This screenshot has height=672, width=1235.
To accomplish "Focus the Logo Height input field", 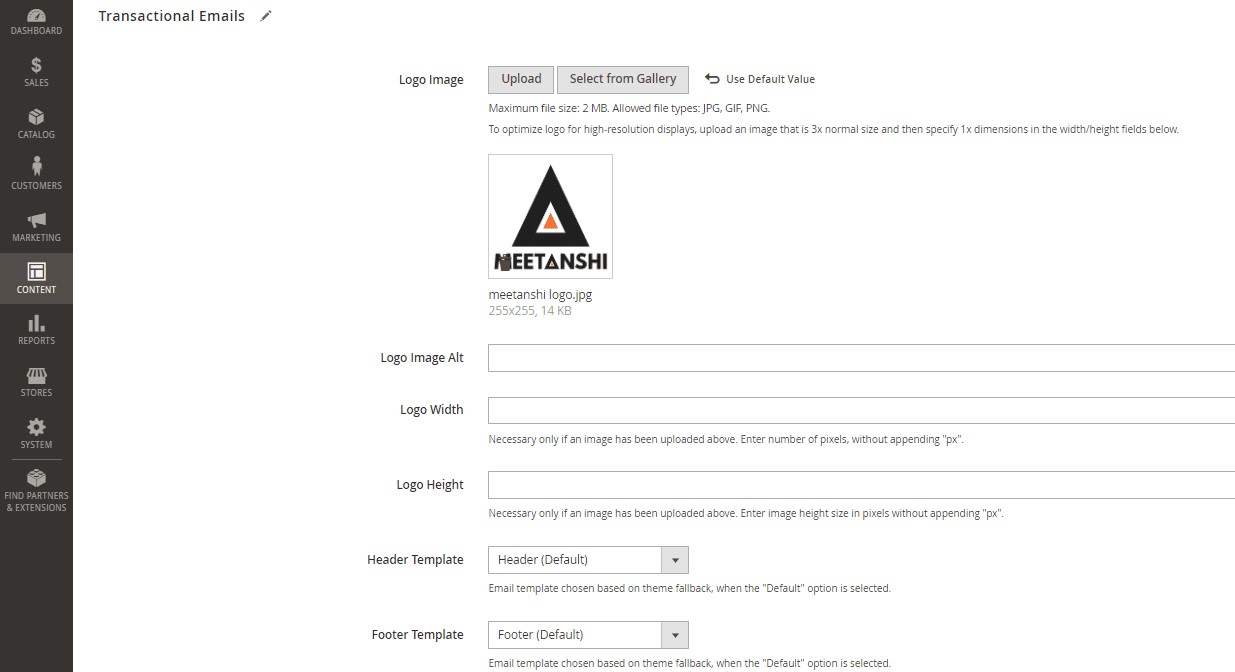I will tap(861, 485).
